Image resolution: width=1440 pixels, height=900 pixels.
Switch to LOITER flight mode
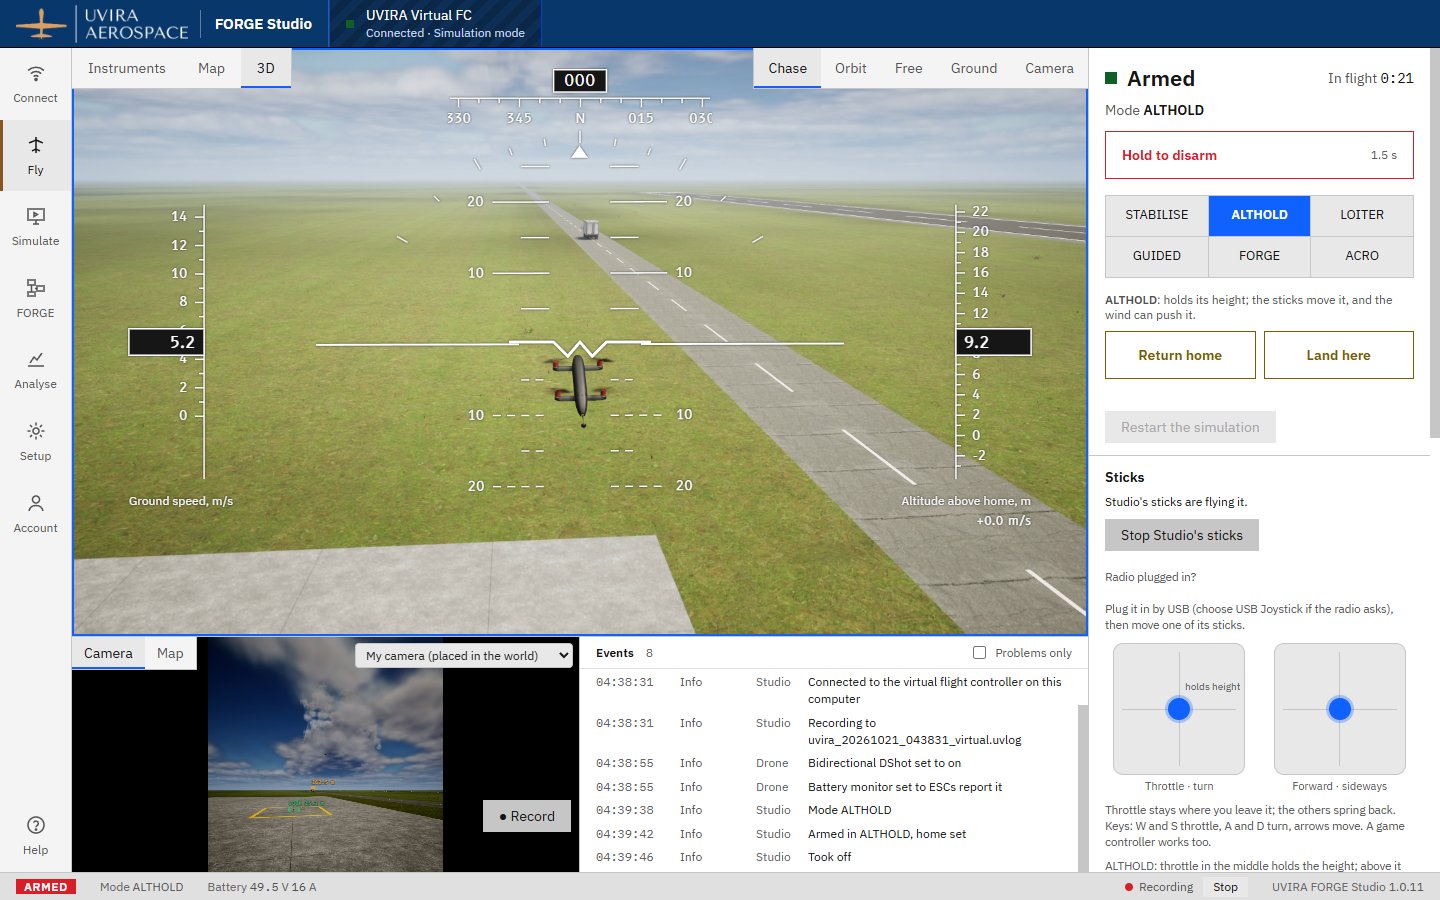click(1362, 215)
